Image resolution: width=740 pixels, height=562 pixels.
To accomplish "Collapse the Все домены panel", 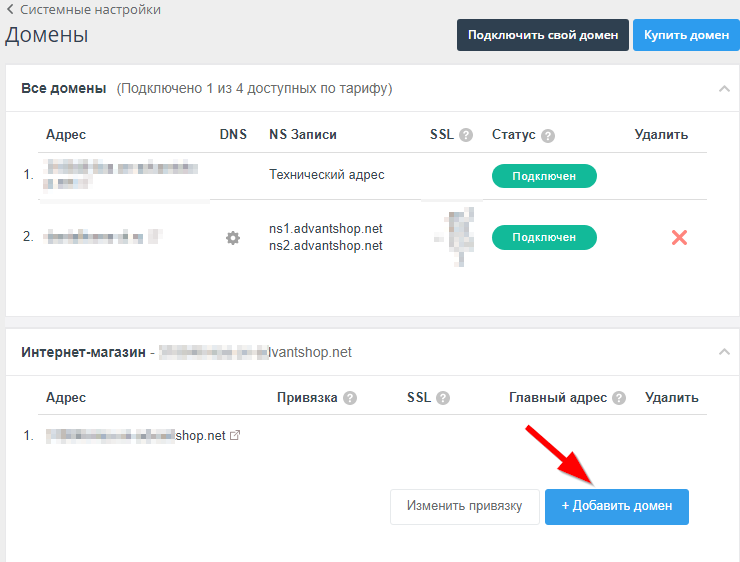I will tap(723, 89).
